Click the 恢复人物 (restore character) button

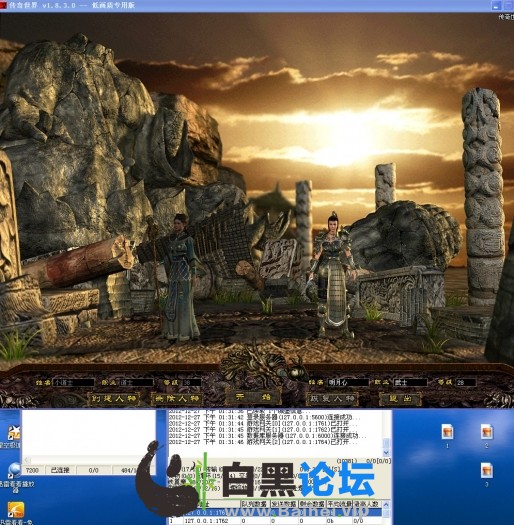(333, 399)
